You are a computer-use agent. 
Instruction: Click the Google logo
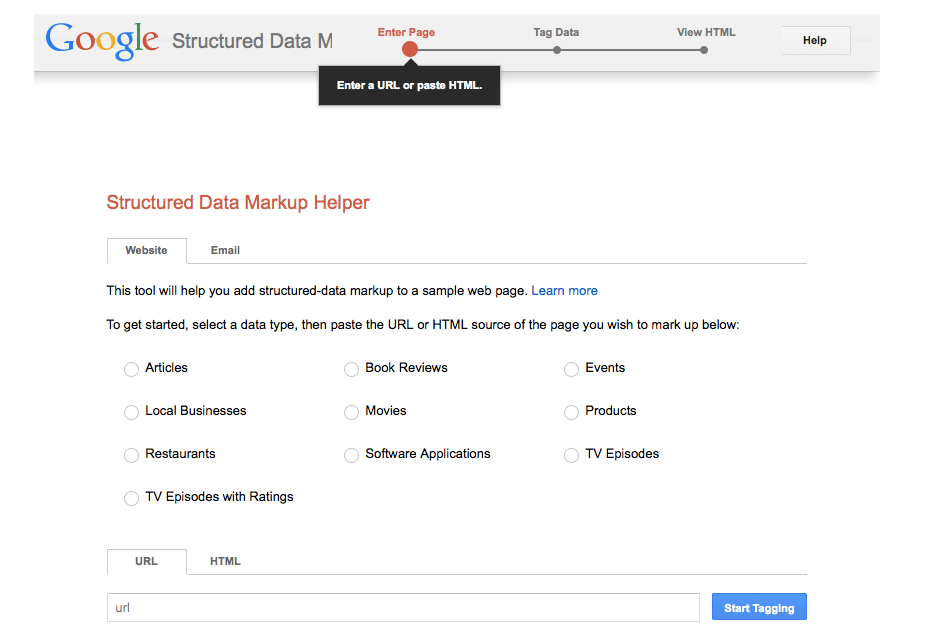tap(102, 41)
